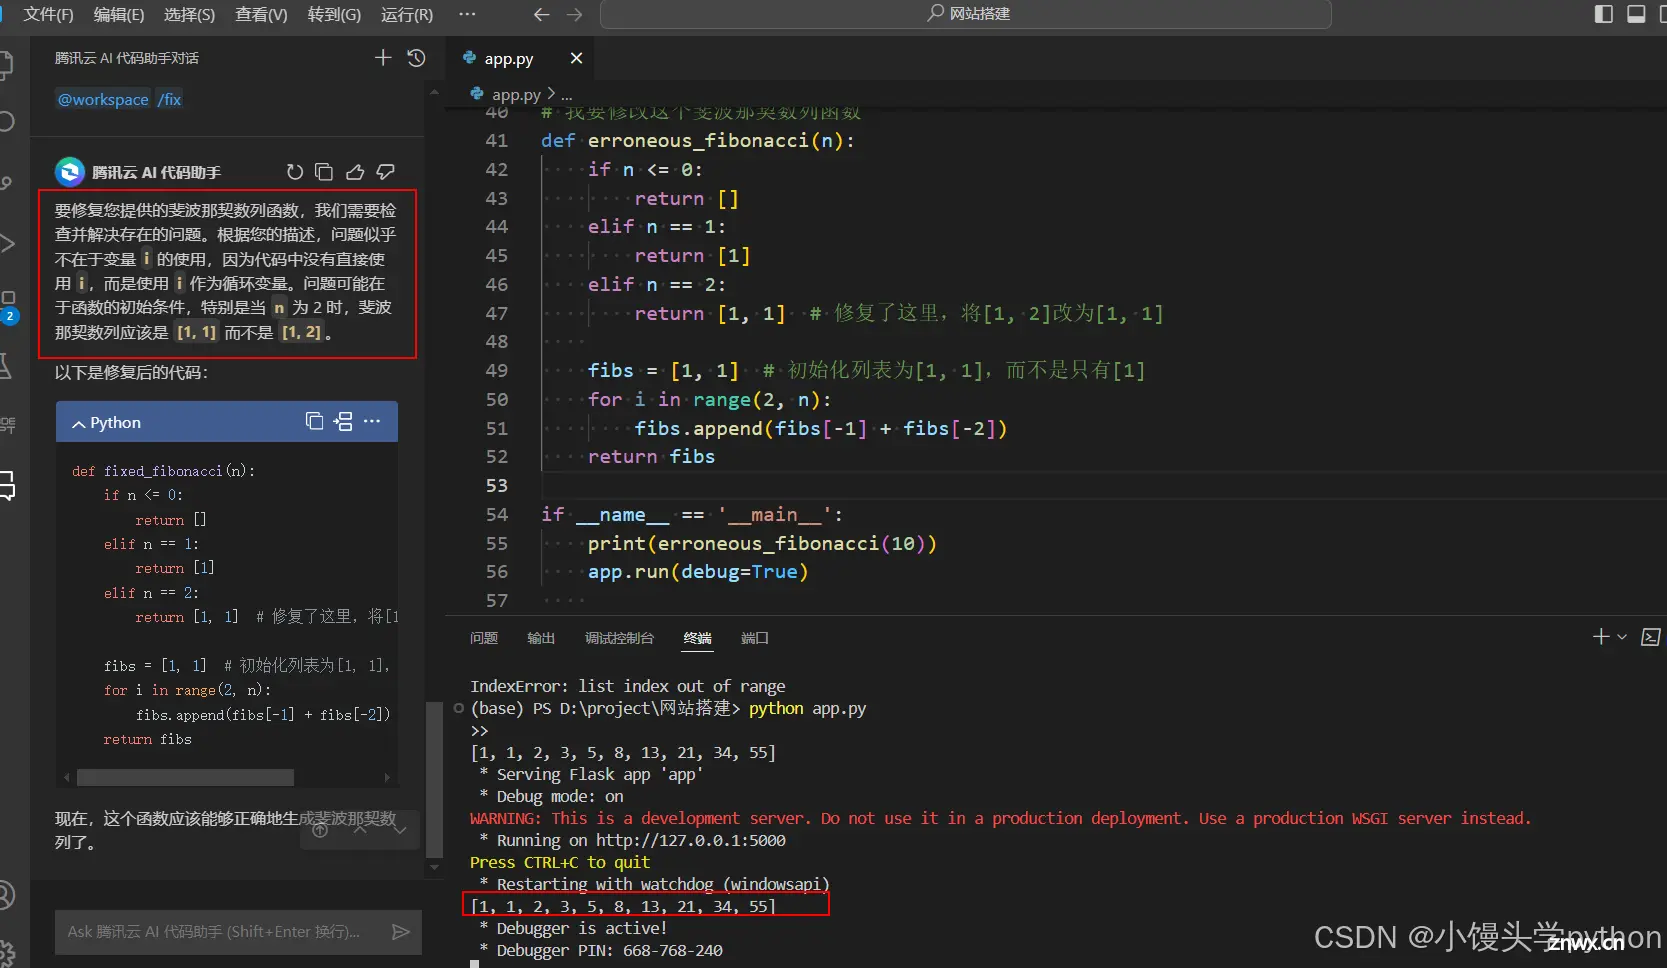Screen dimensions: 1667x968
Task: Copy the Python code block
Action: pyautogui.click(x=314, y=421)
